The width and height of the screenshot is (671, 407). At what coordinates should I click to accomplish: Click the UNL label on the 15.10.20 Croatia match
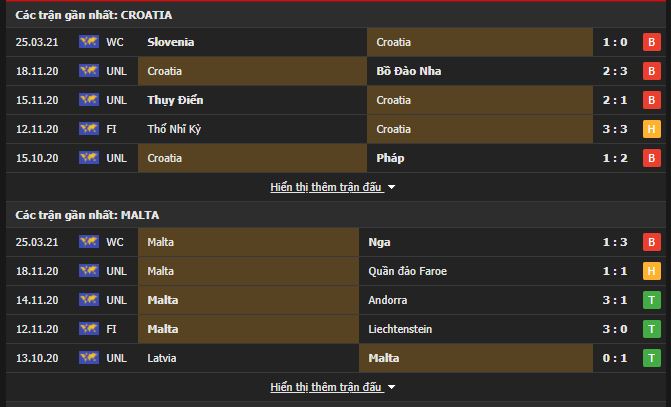(116, 158)
